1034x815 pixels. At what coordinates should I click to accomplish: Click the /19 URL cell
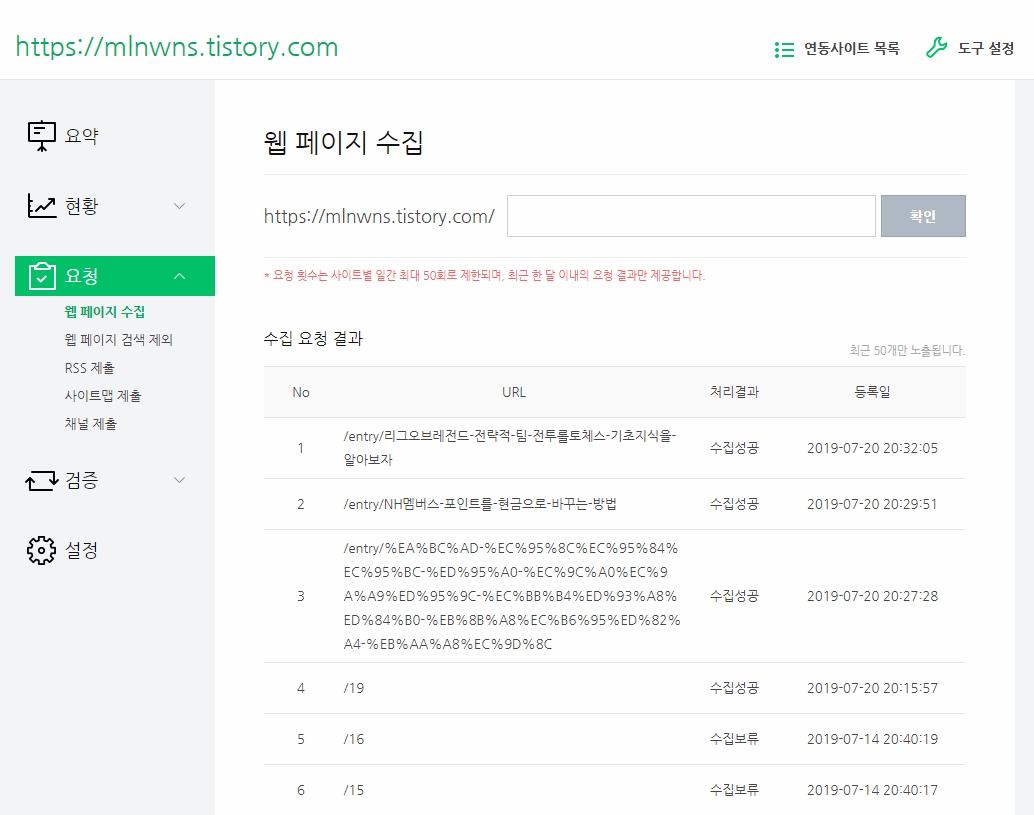pos(353,688)
